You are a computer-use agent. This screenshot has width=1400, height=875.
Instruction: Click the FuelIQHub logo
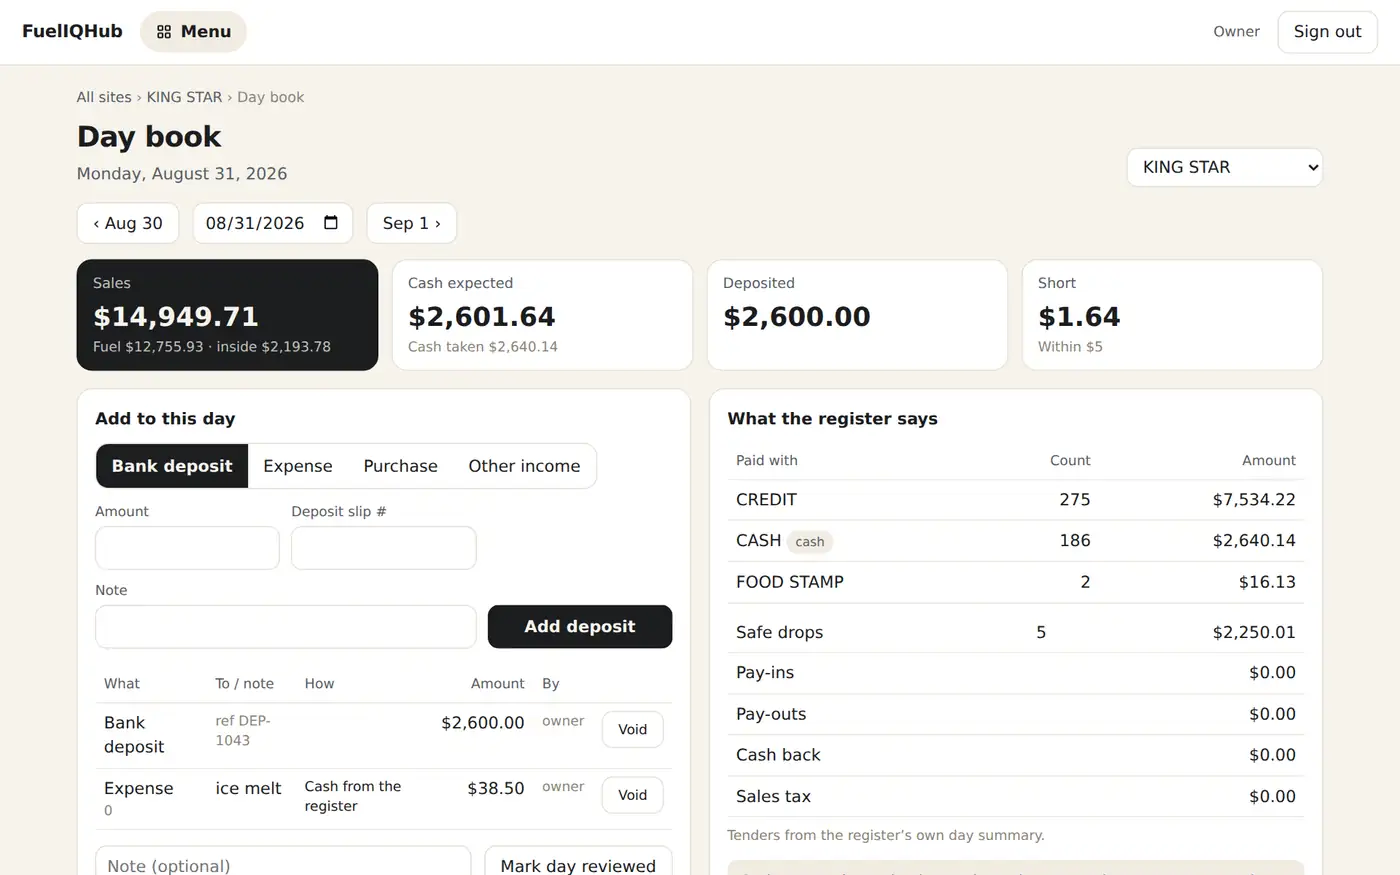[x=72, y=32]
